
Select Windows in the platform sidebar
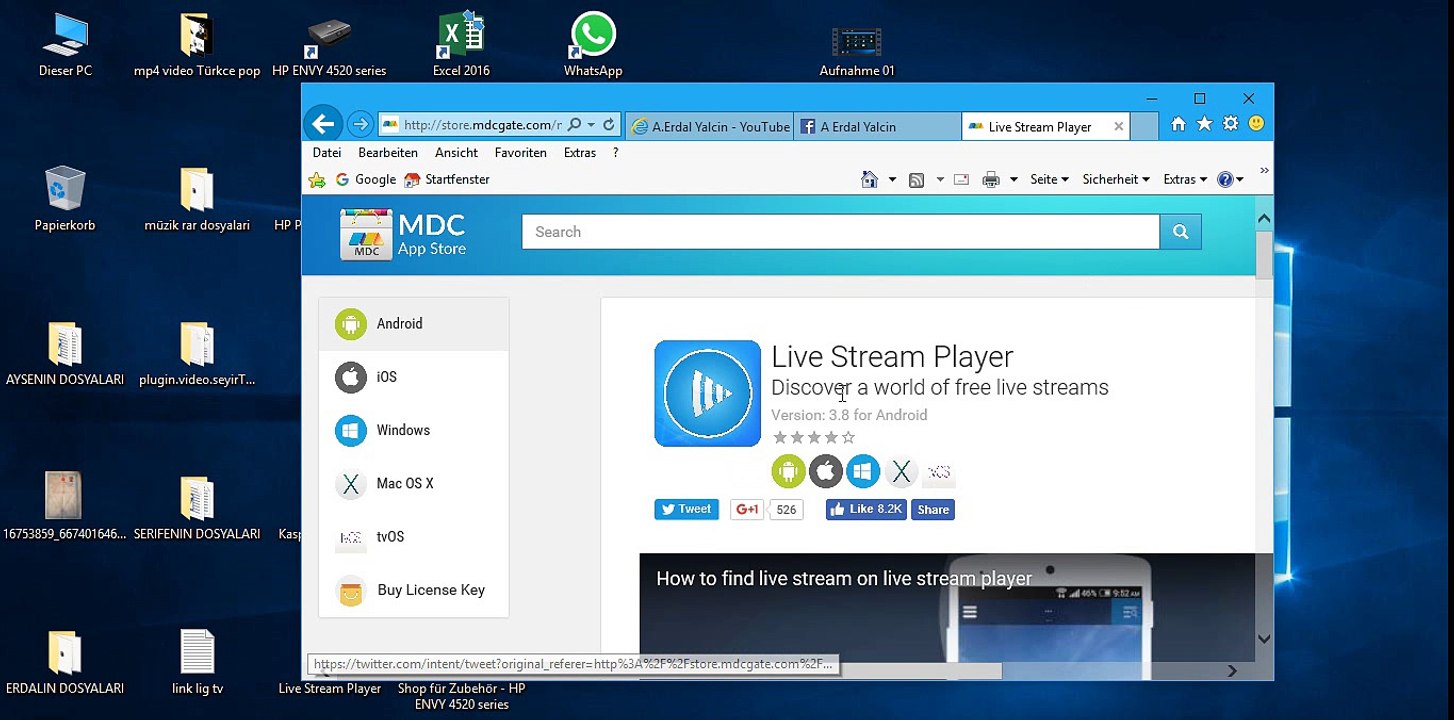coord(414,430)
